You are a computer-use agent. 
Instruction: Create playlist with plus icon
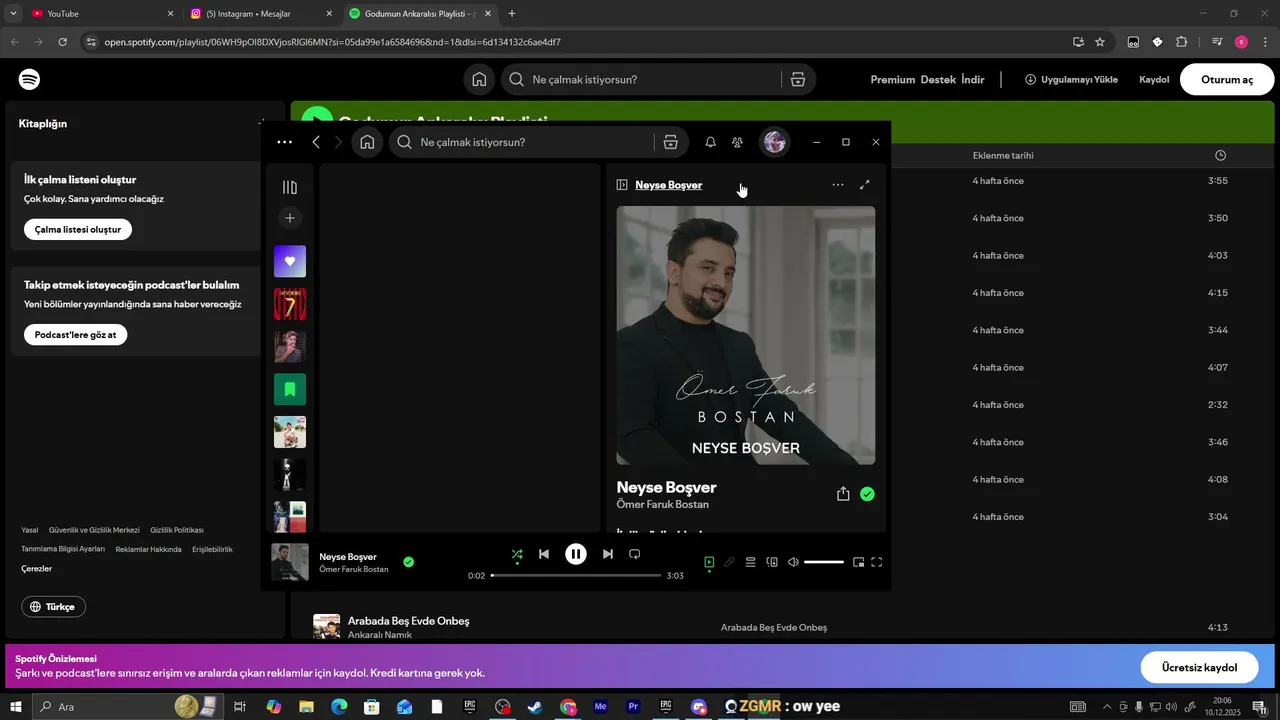(x=290, y=218)
